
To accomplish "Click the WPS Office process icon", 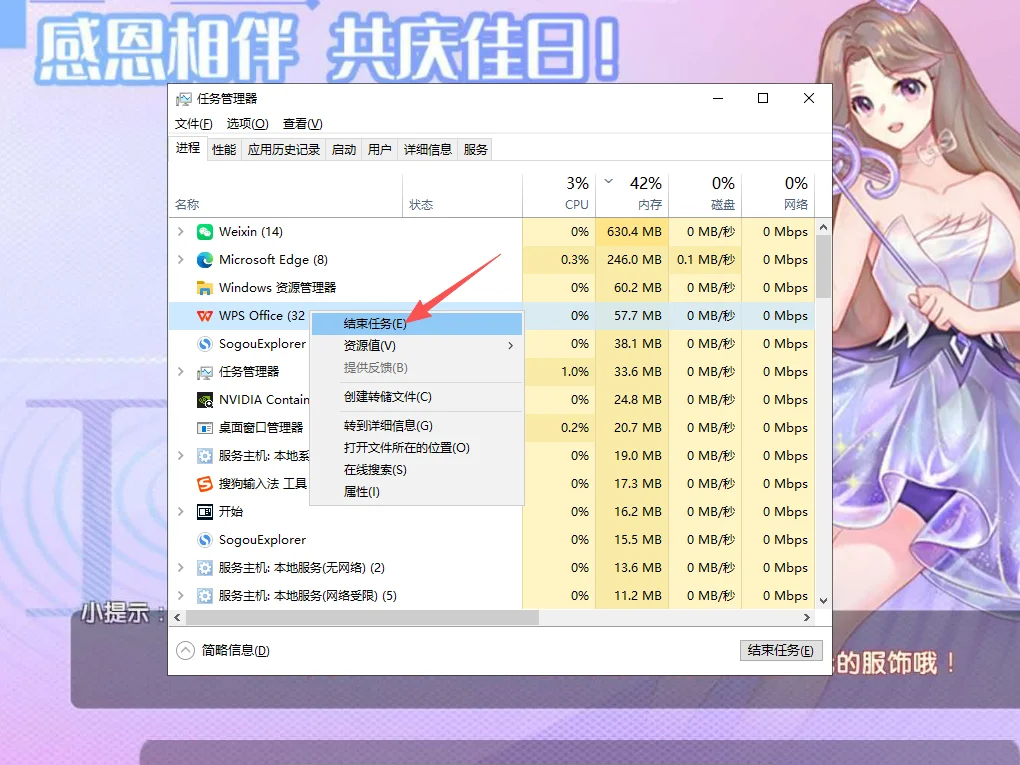I will 205,315.
